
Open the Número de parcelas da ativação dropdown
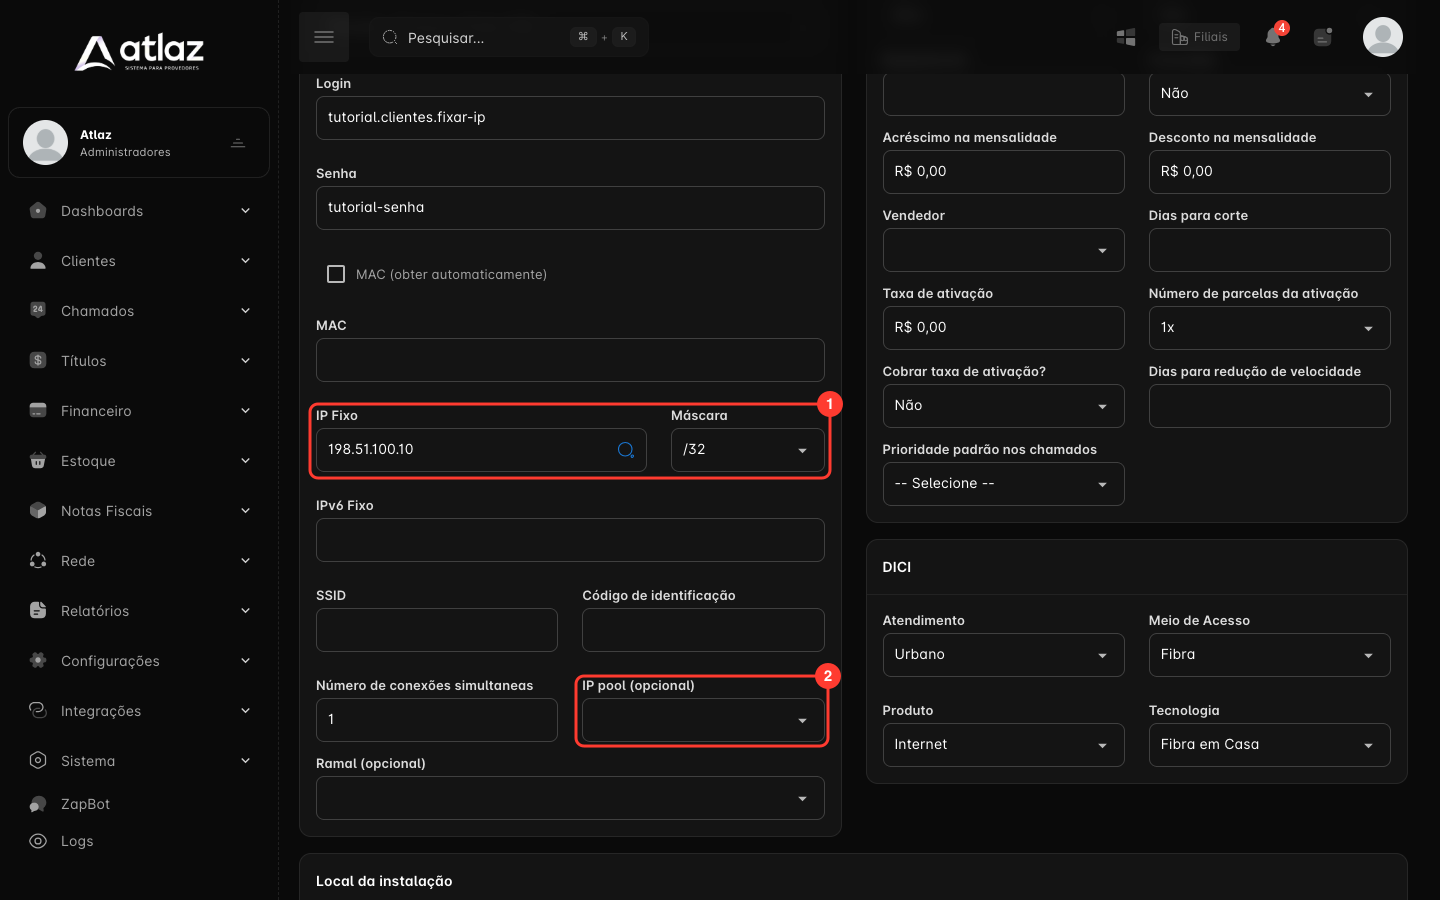tap(1269, 328)
